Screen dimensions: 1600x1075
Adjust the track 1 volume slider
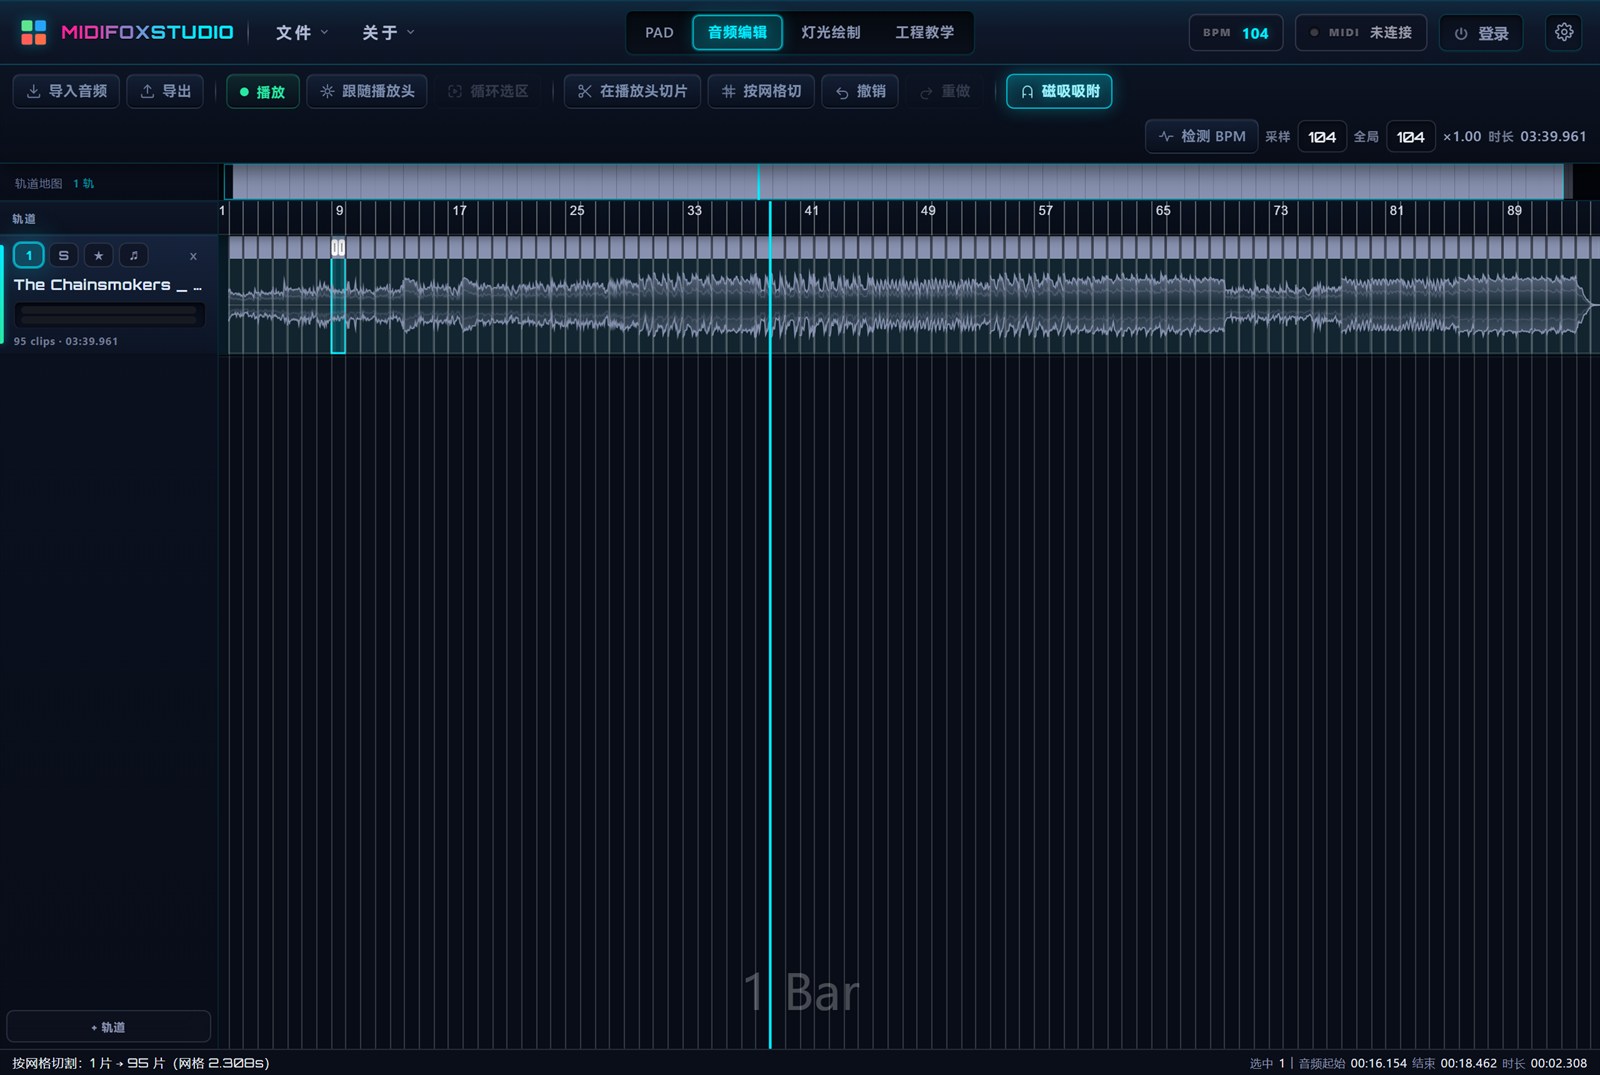(110, 314)
